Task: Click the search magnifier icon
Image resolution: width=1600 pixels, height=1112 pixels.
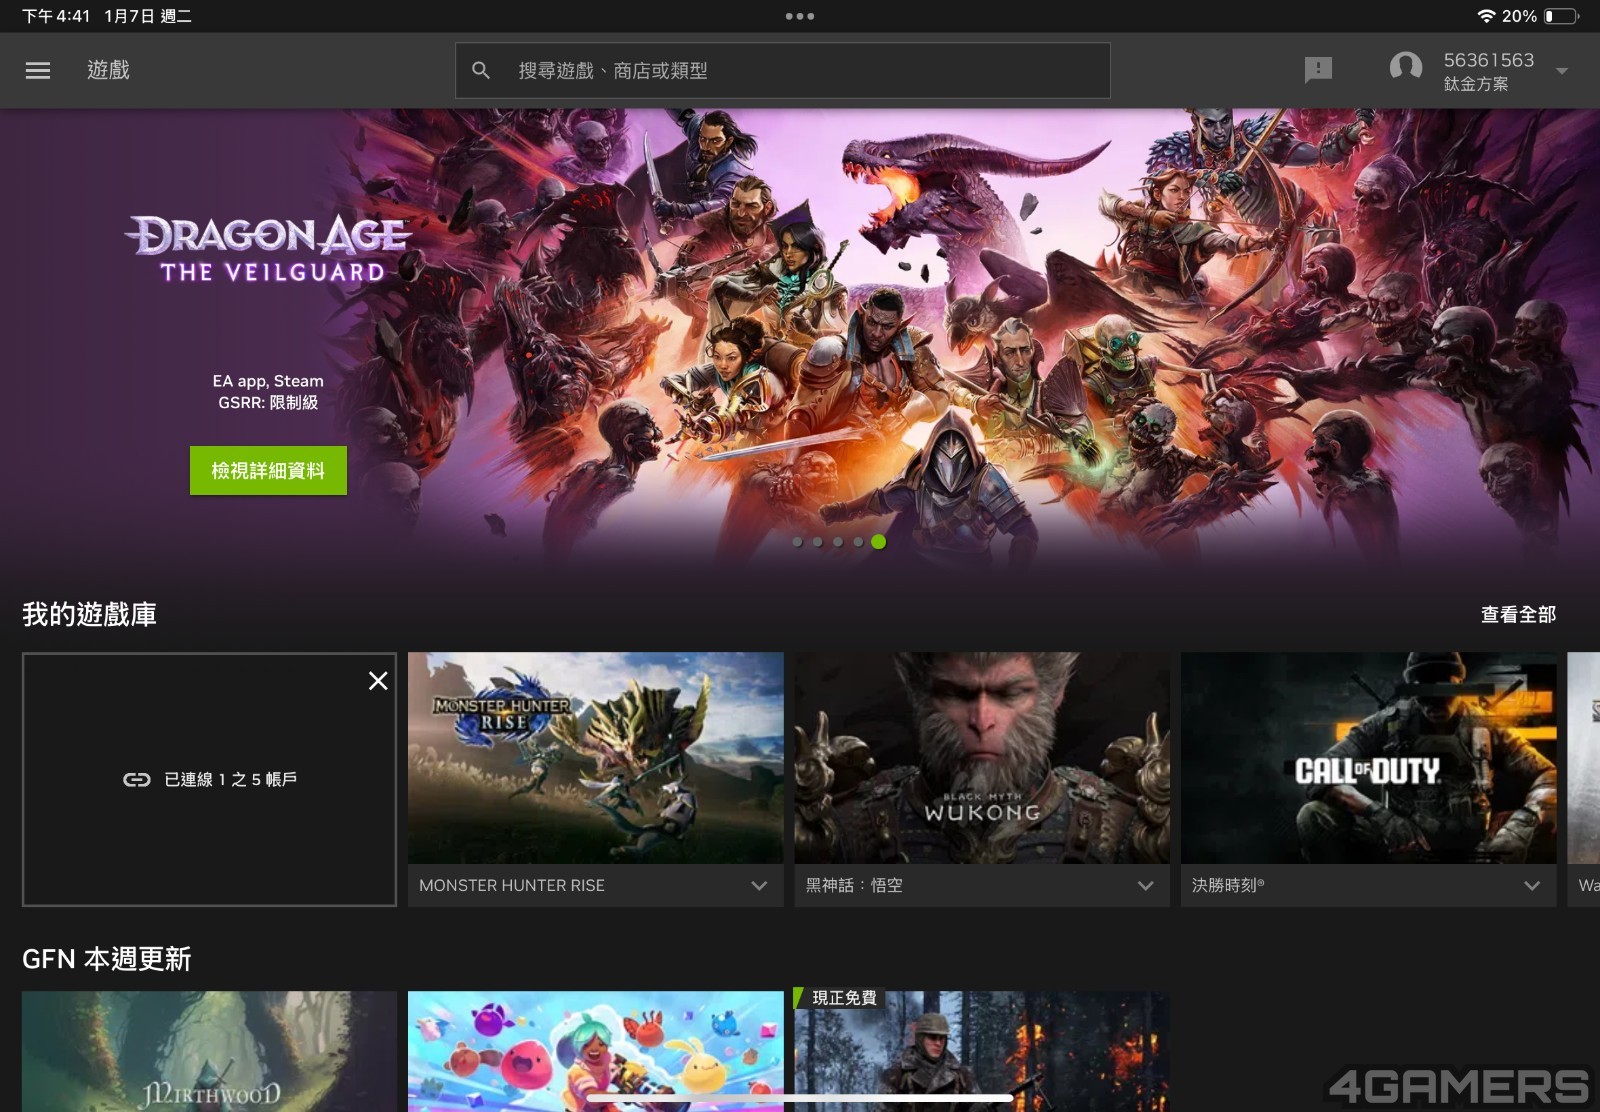Action: pyautogui.click(x=481, y=70)
